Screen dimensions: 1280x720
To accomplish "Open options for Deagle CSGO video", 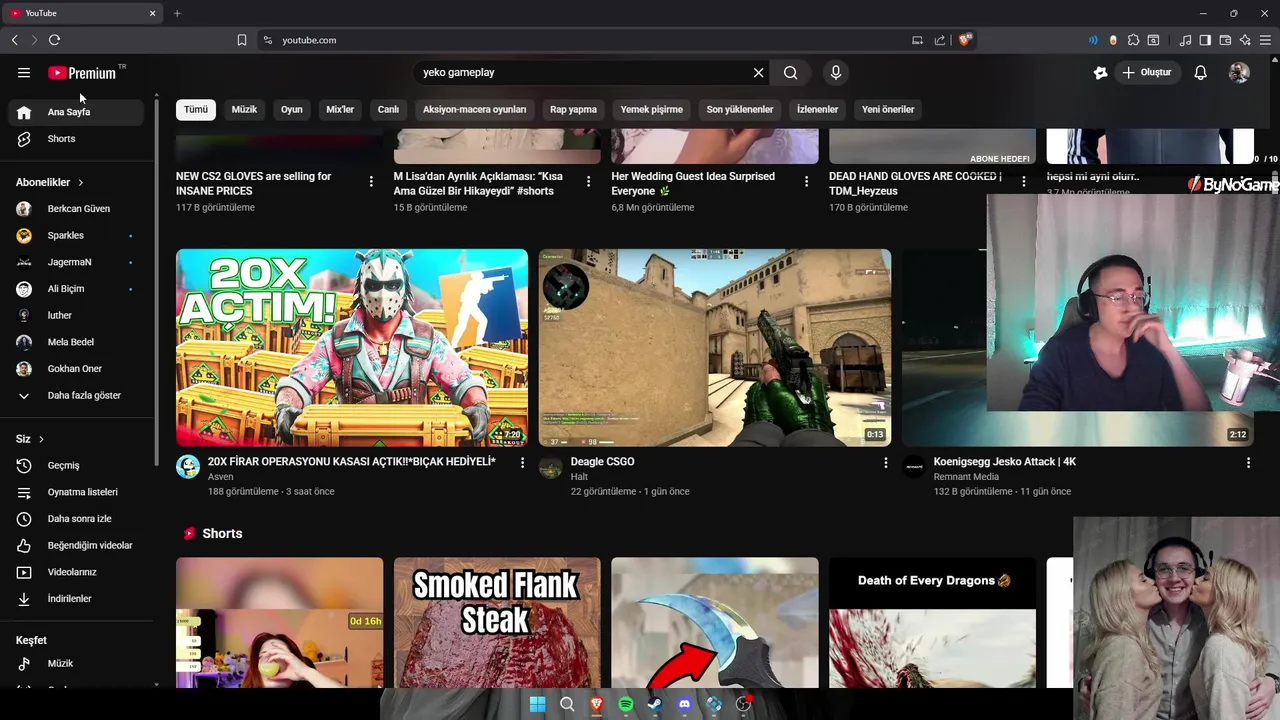I will pos(885,463).
